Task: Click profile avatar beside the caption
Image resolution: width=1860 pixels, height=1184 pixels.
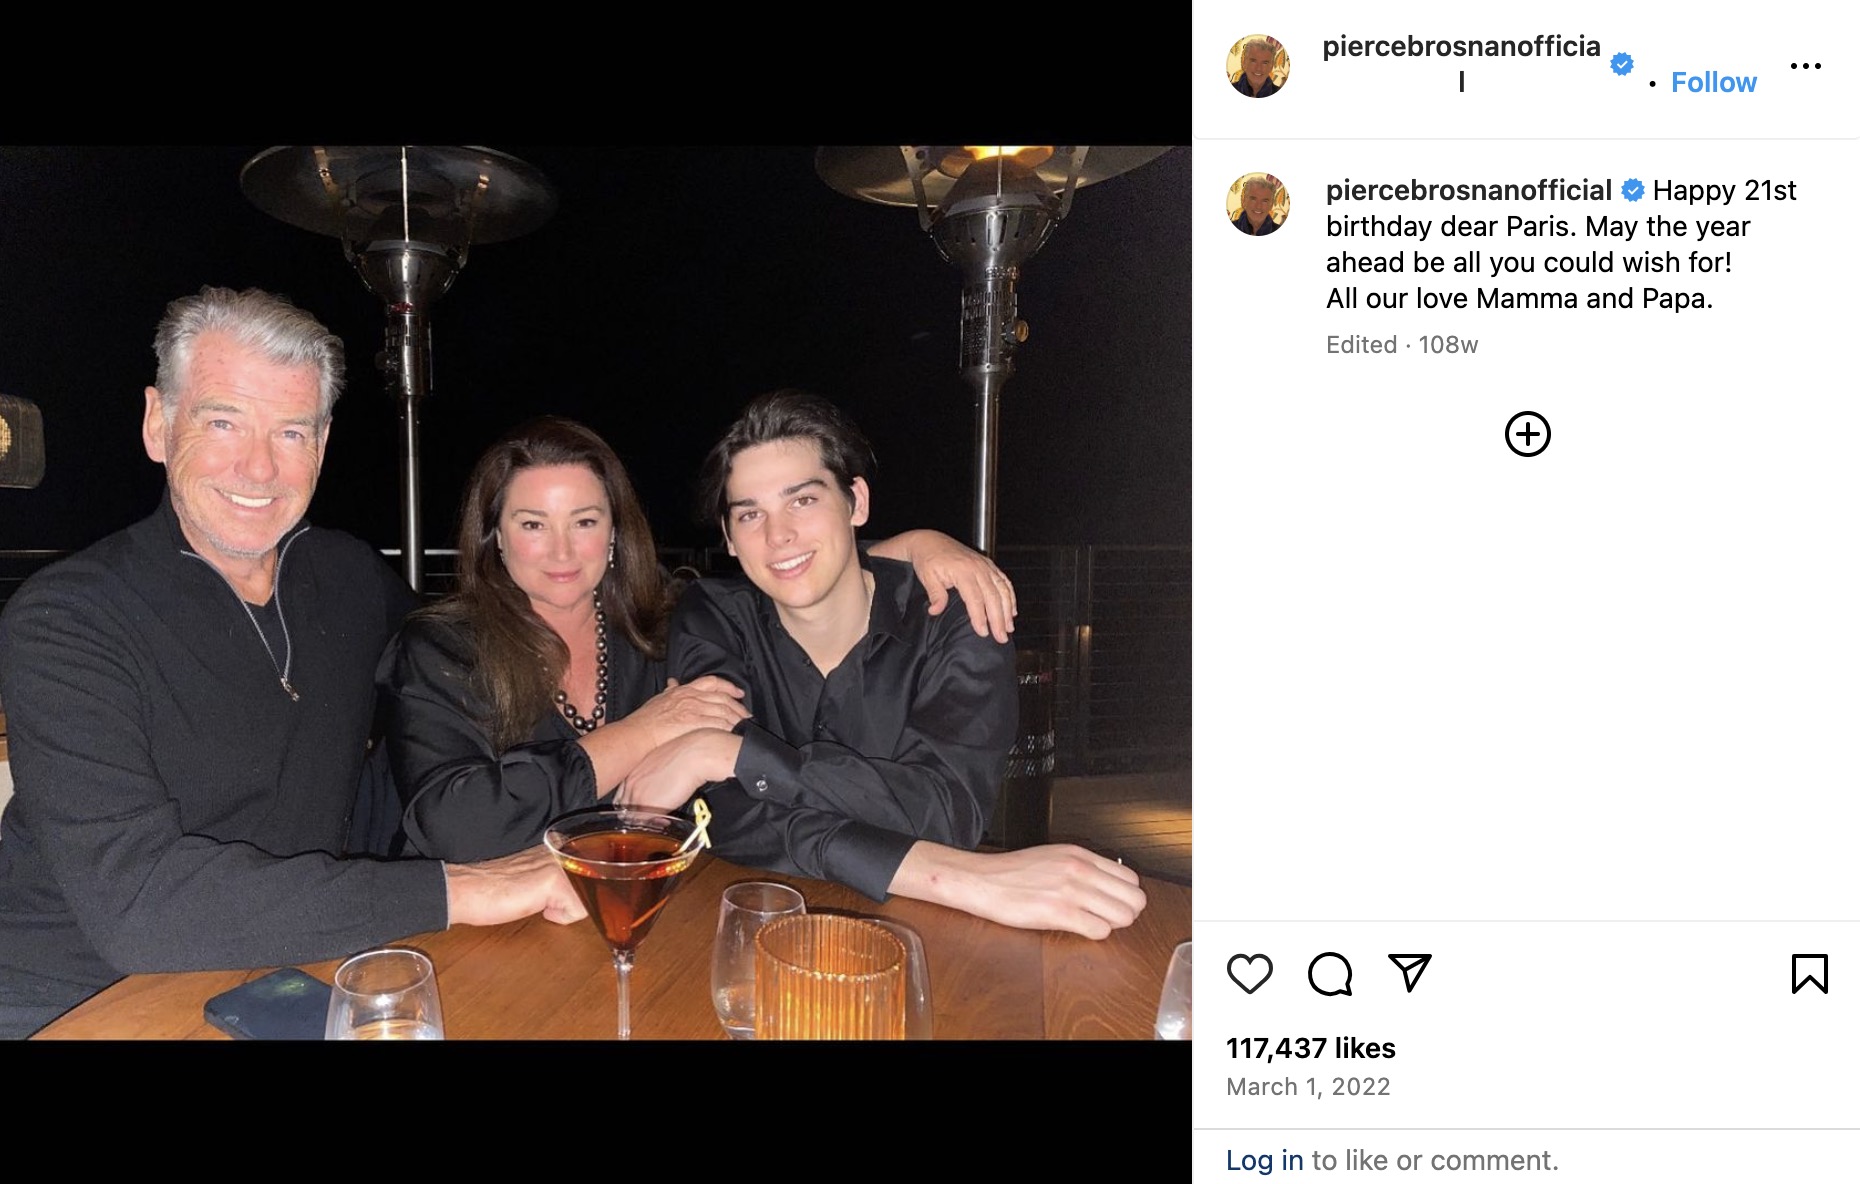Action: tap(1257, 204)
